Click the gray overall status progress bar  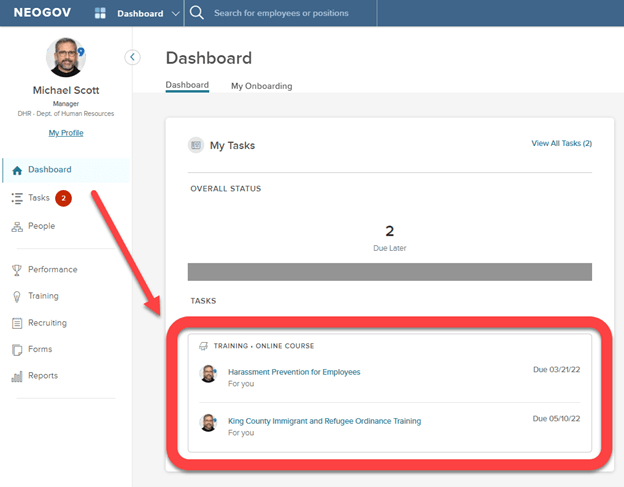pos(389,271)
